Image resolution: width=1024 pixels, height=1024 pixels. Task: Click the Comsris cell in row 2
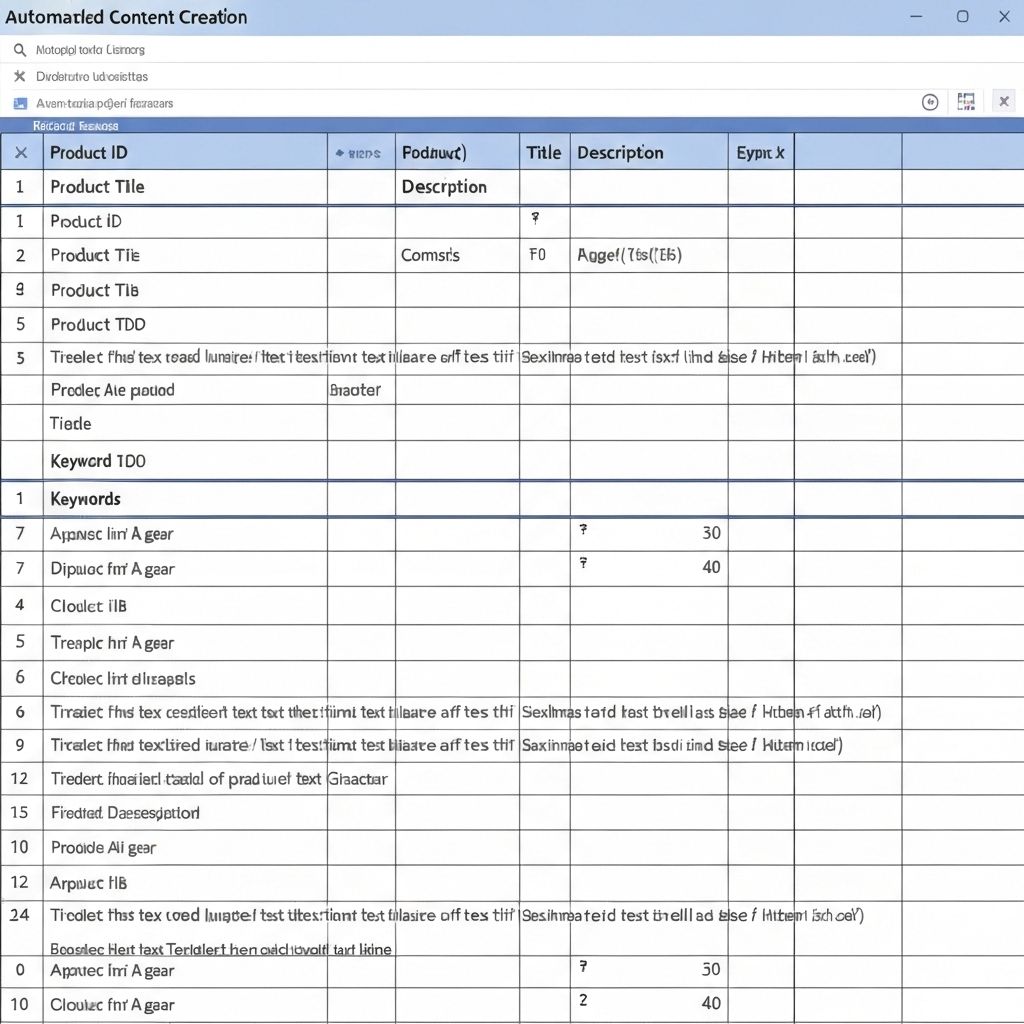click(x=430, y=255)
